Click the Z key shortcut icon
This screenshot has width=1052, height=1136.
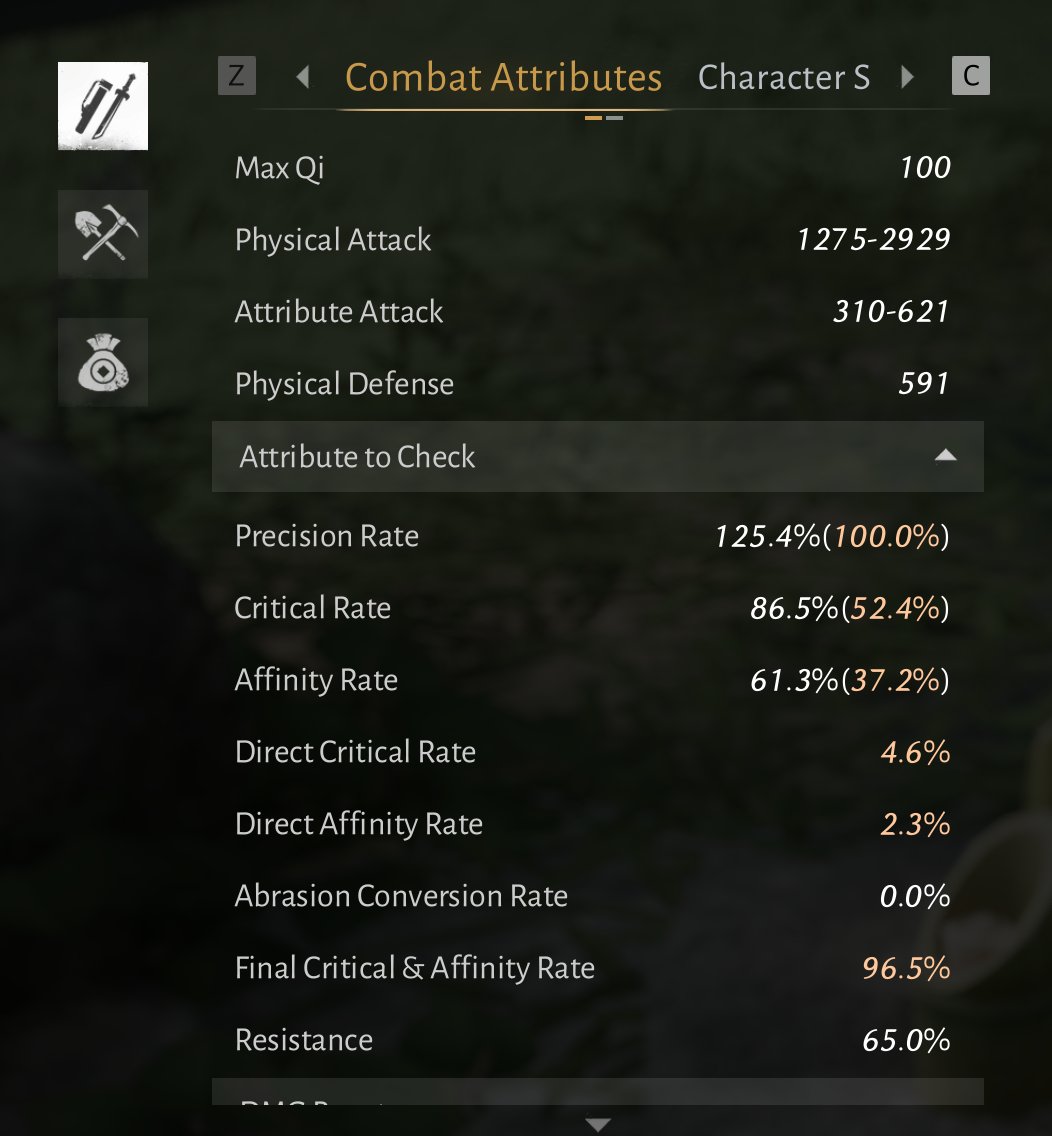pos(237,75)
